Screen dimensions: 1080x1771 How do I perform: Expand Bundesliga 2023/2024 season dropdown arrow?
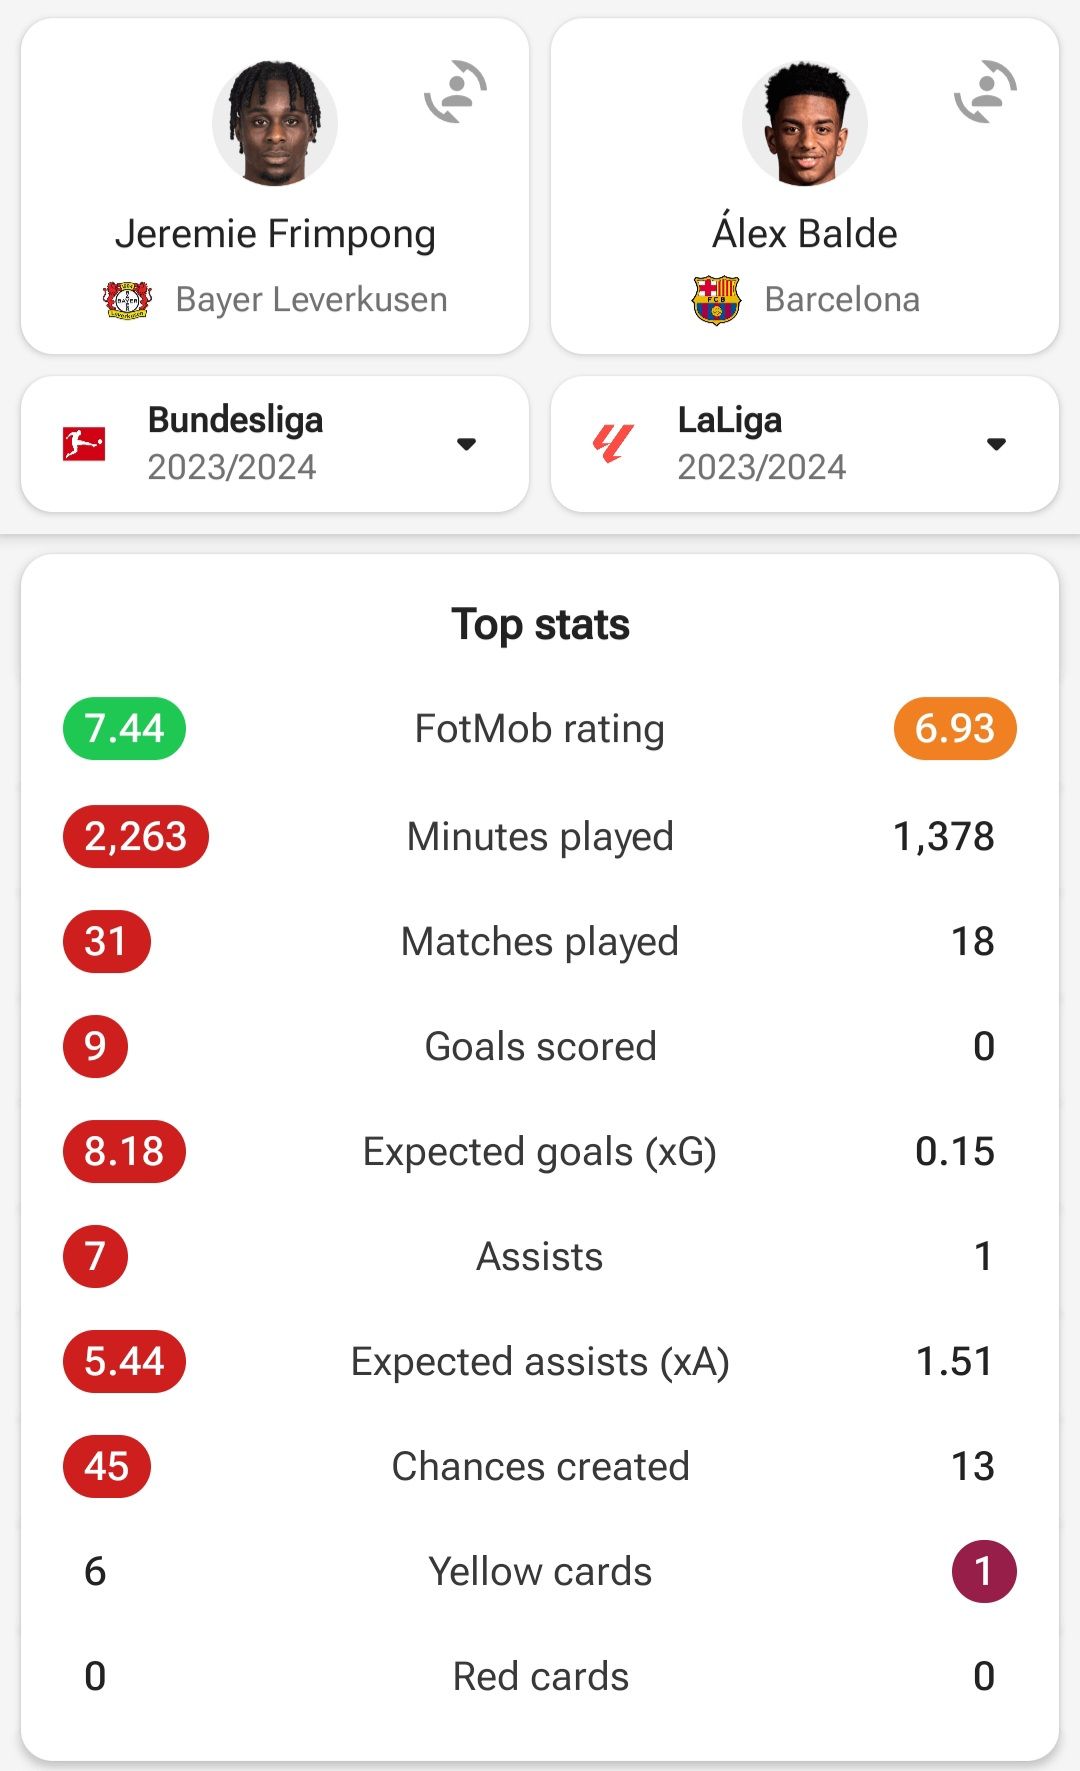coord(466,444)
